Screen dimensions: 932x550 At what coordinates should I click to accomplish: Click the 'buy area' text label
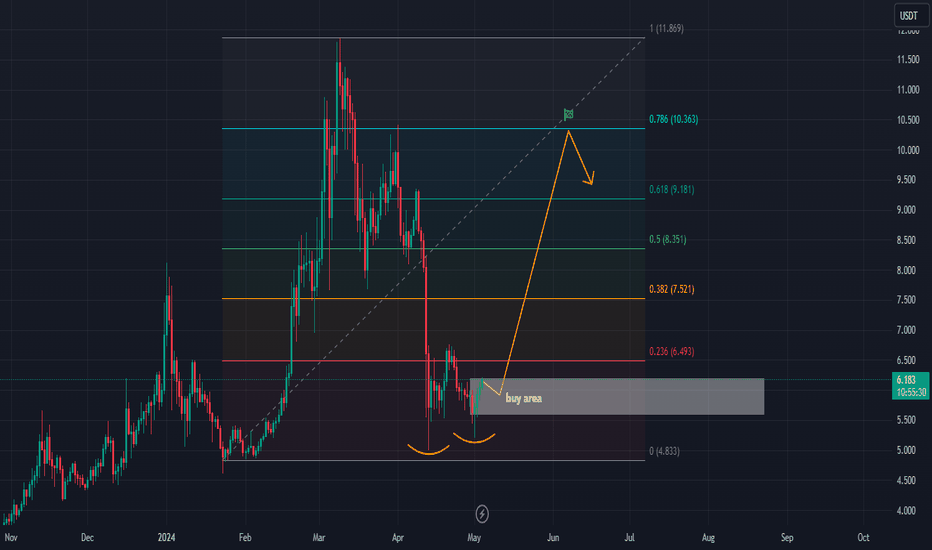pos(524,398)
